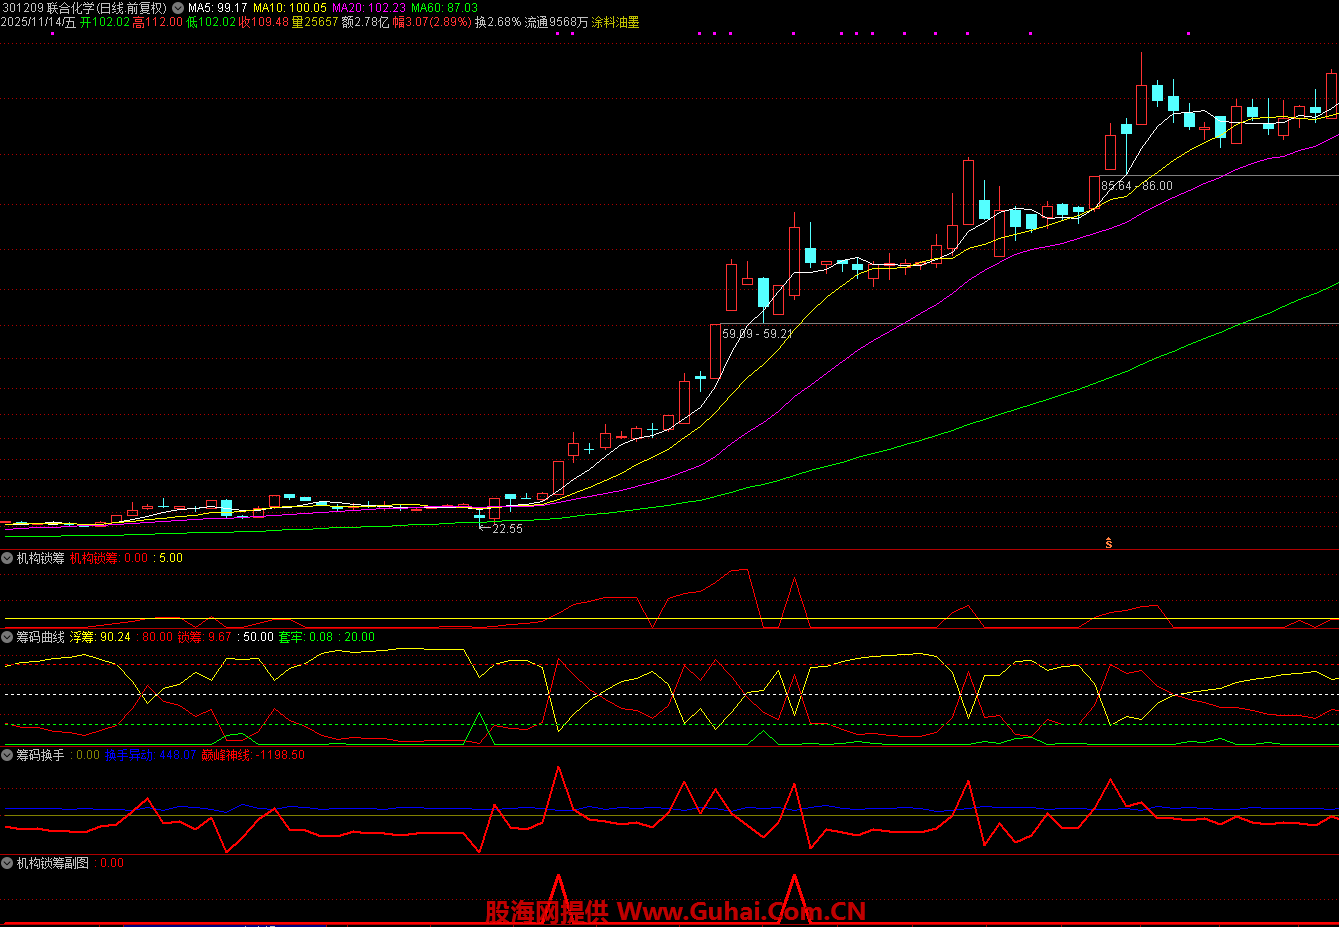The image size is (1339, 927).
Task: Click the green MA60 value label
Action: coord(444,8)
